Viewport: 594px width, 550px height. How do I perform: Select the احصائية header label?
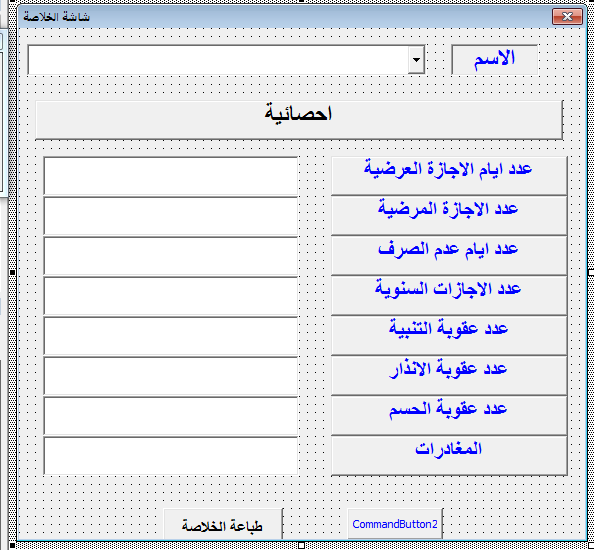tap(299, 120)
